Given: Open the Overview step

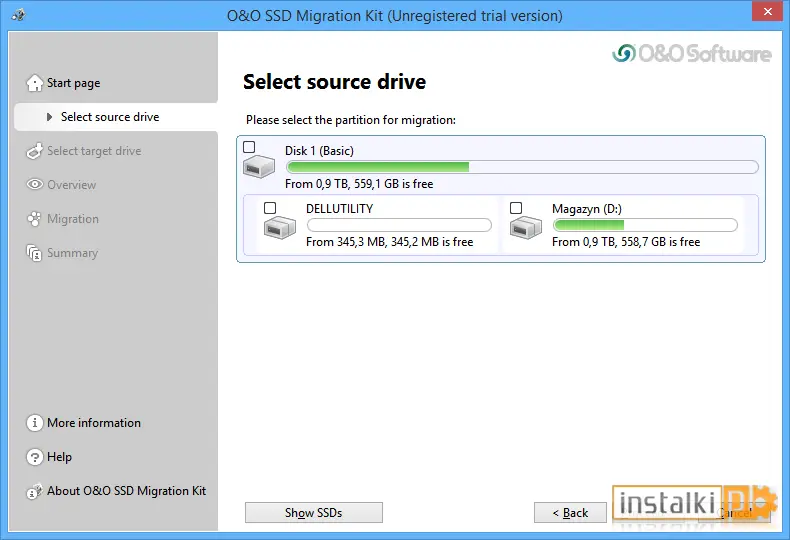Looking at the screenshot, I should (x=61, y=184).
